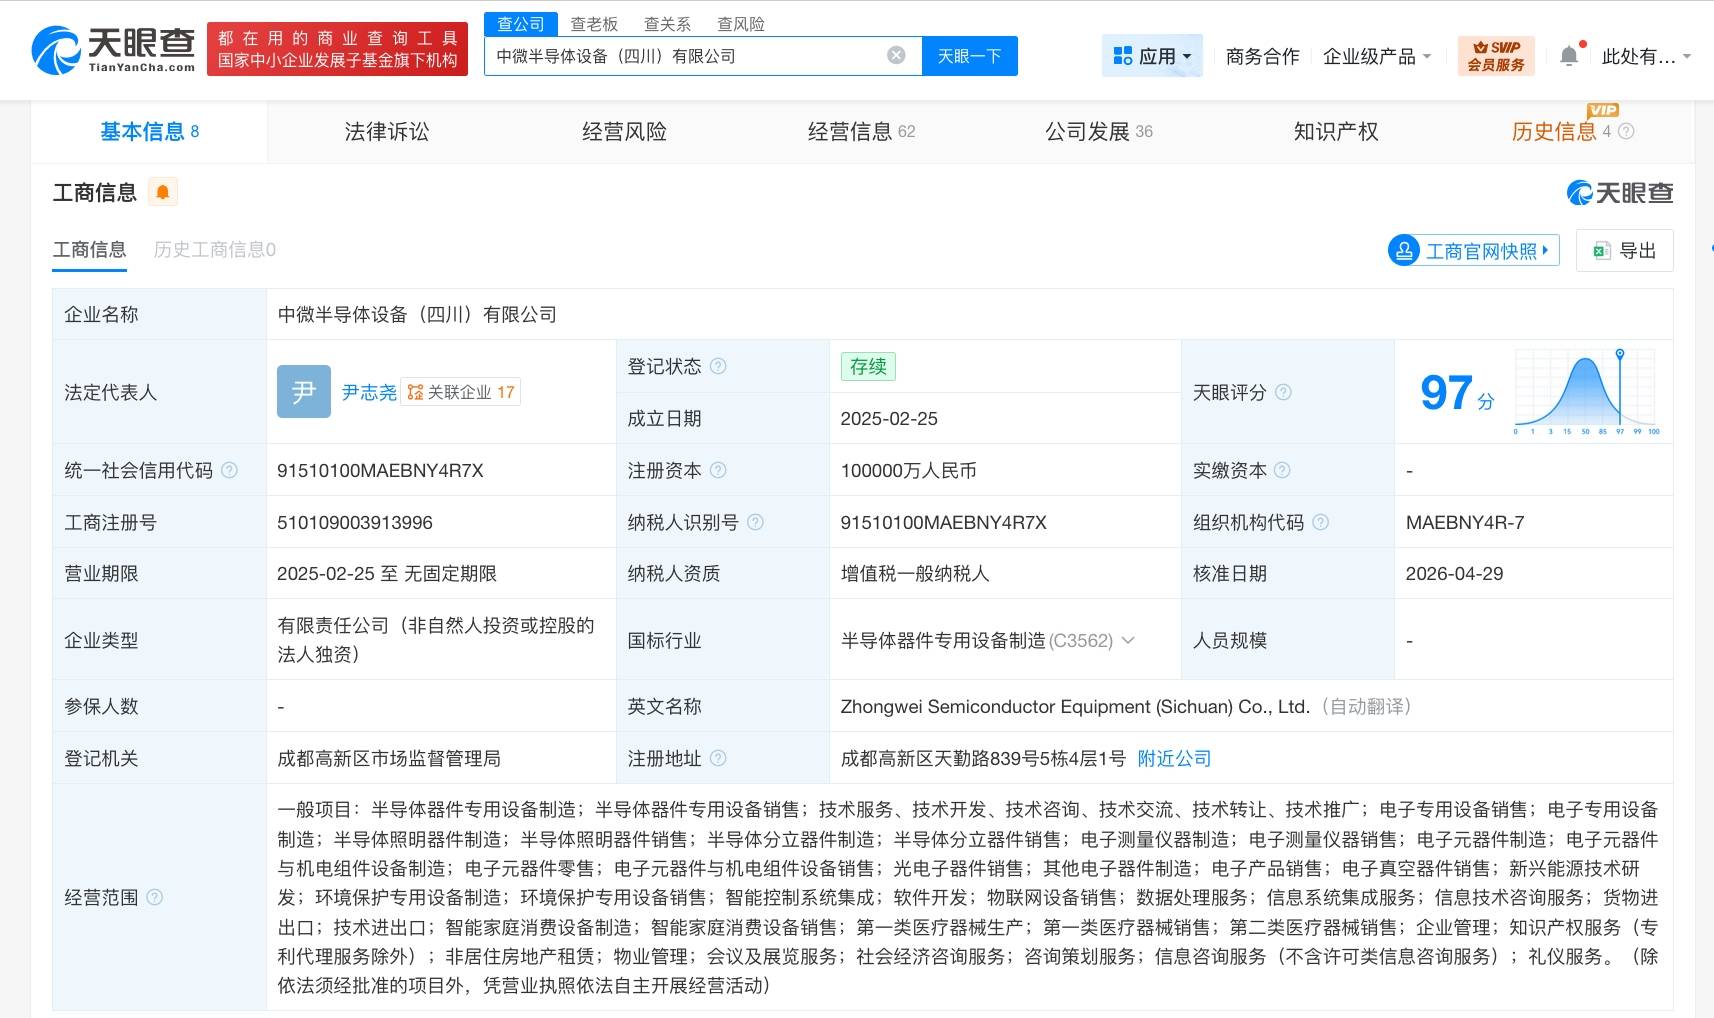The image size is (1714, 1018).
Task: Click help icon beside 经营范围
Action: coord(154,897)
